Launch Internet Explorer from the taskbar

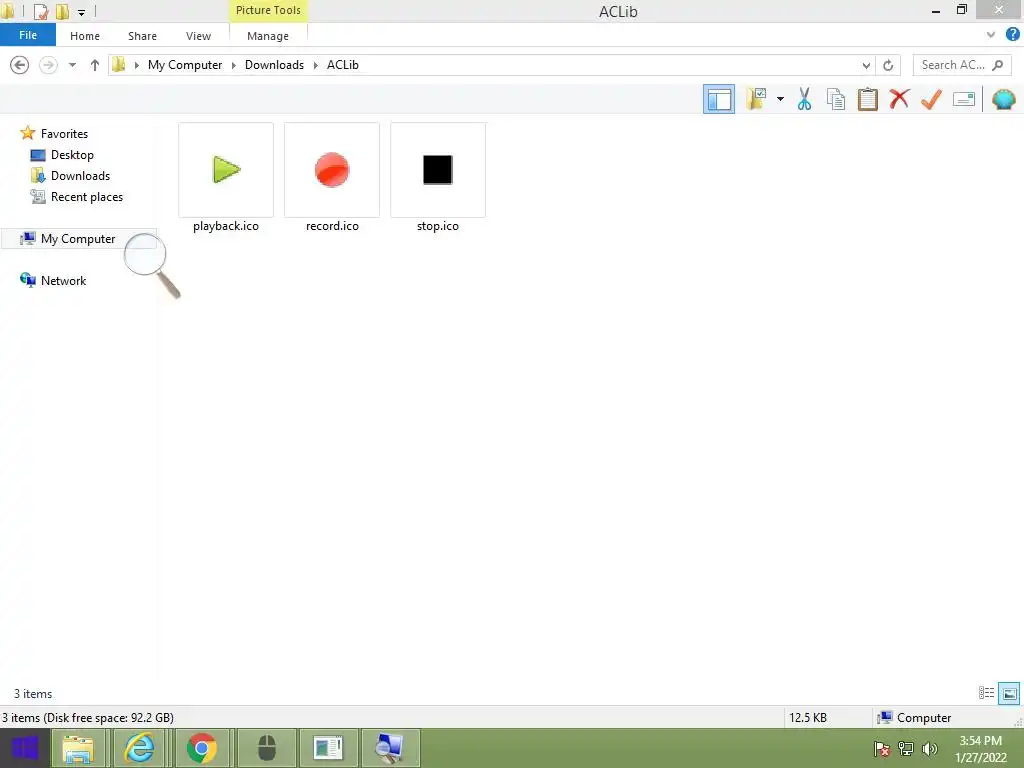[139, 748]
